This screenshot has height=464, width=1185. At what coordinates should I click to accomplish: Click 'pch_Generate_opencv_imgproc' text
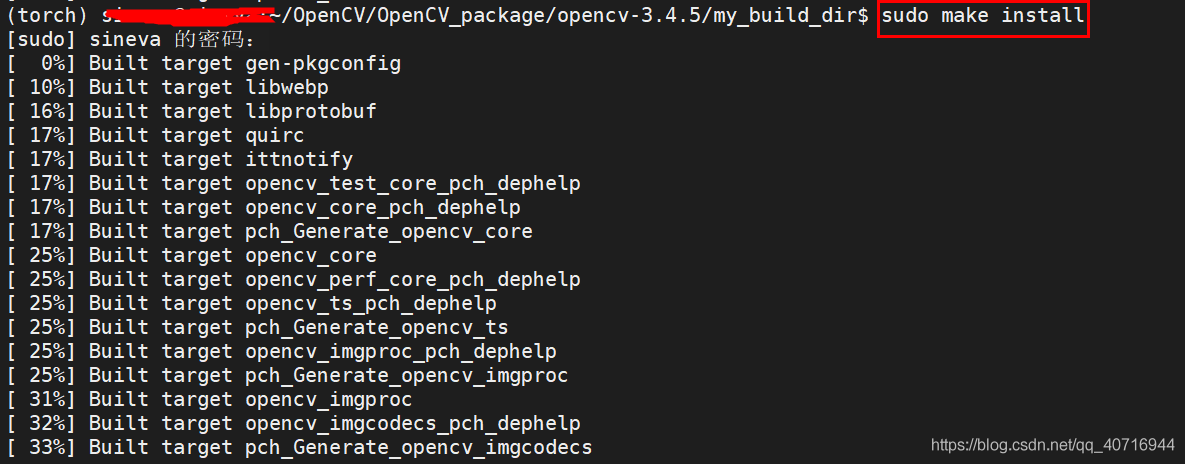[x=407, y=375]
